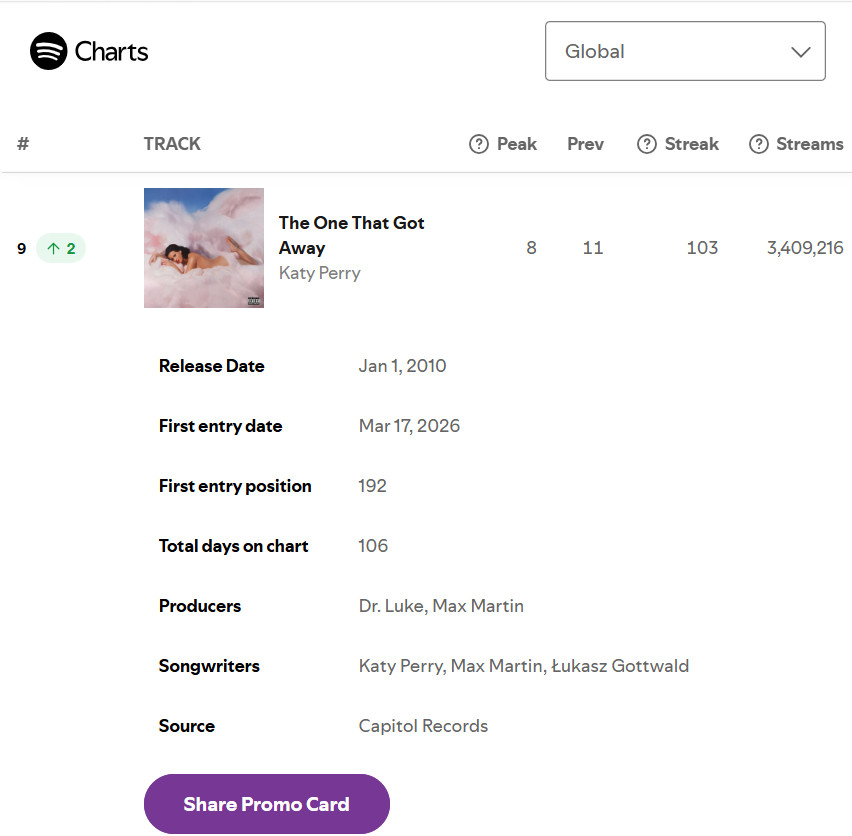Image resolution: width=852 pixels, height=836 pixels.
Task: Open the Global region dropdown
Action: point(685,51)
